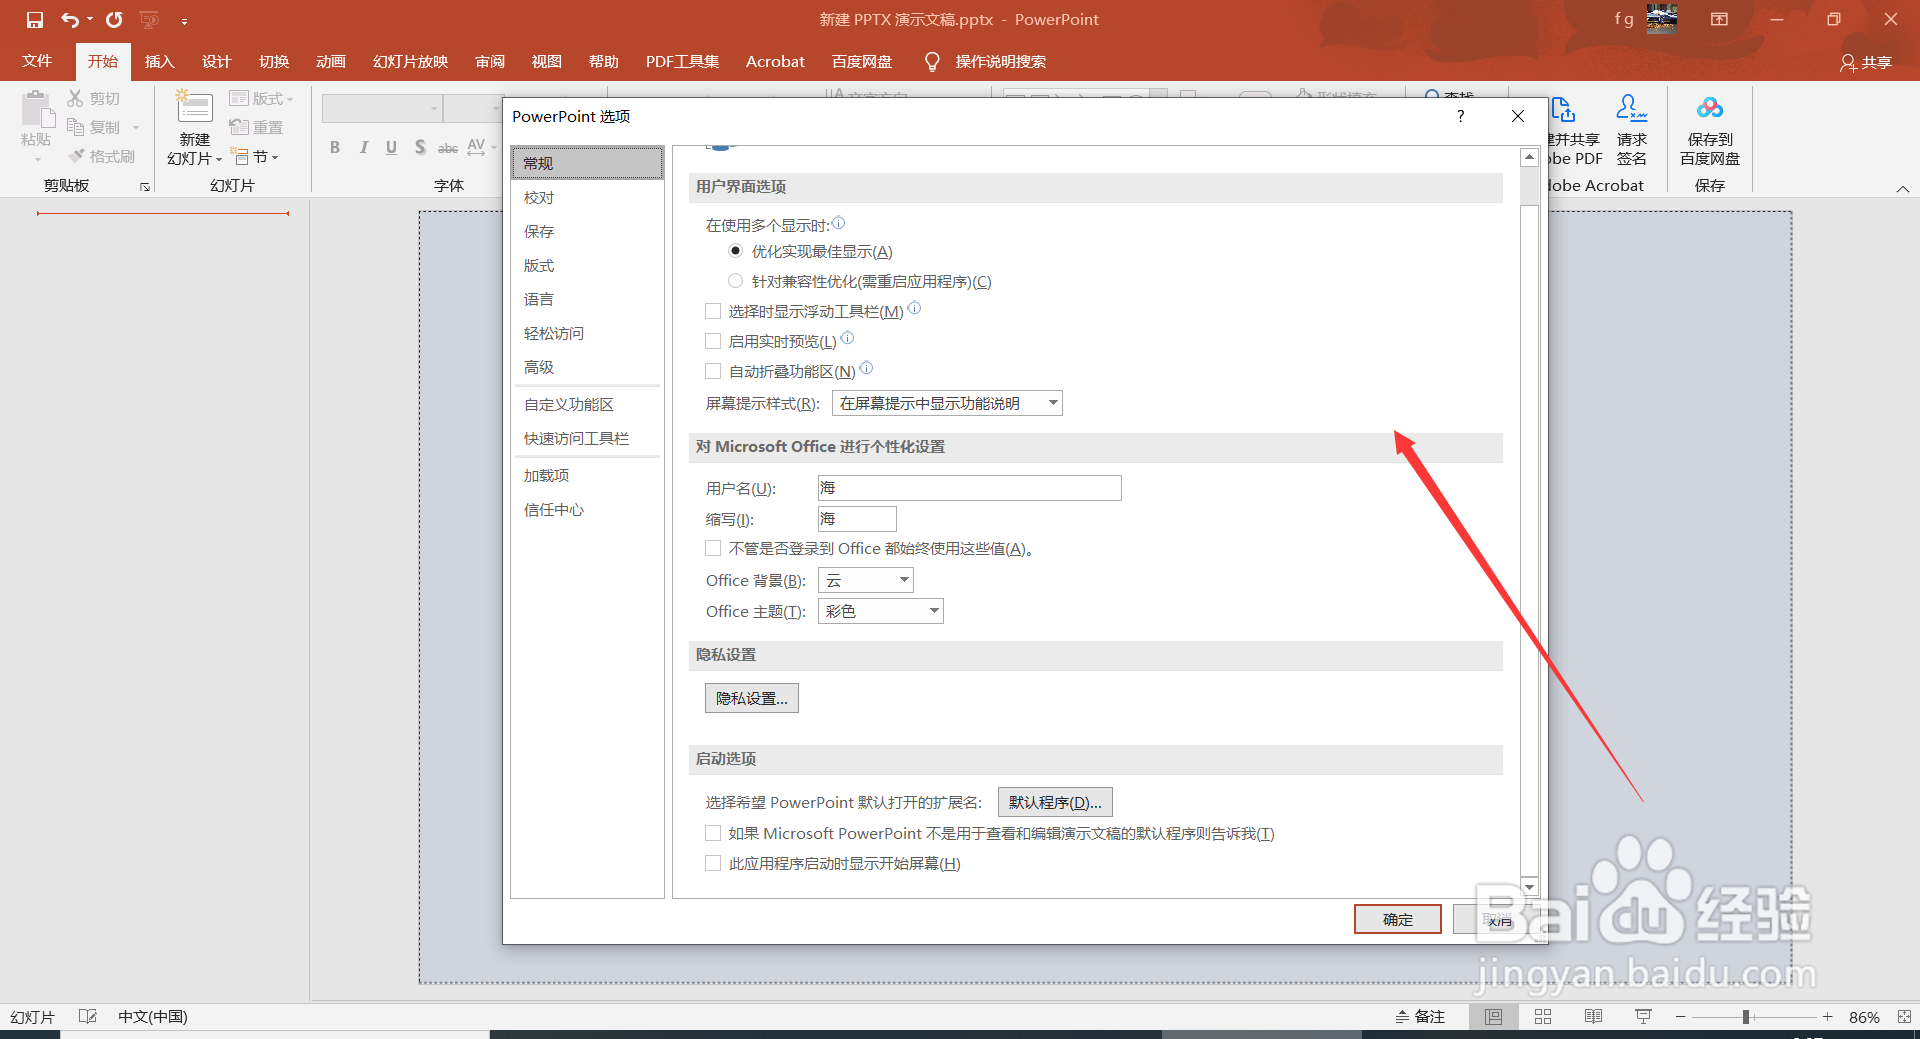Image resolution: width=1920 pixels, height=1039 pixels.
Task: Switch to Slide Sorter view icon
Action: [1543, 1016]
